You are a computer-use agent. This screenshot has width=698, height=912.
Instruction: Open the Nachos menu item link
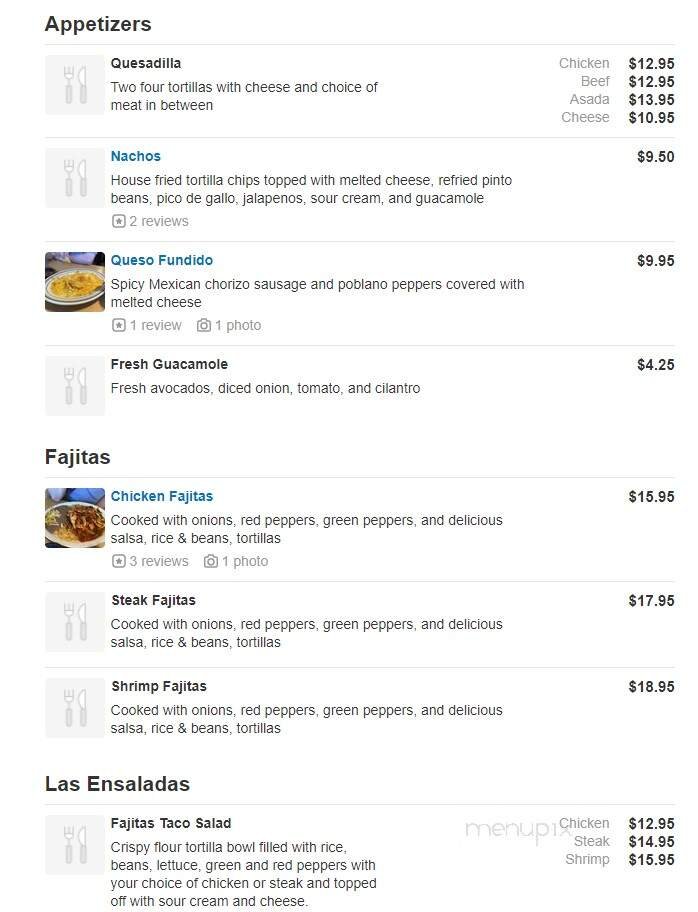pos(135,156)
